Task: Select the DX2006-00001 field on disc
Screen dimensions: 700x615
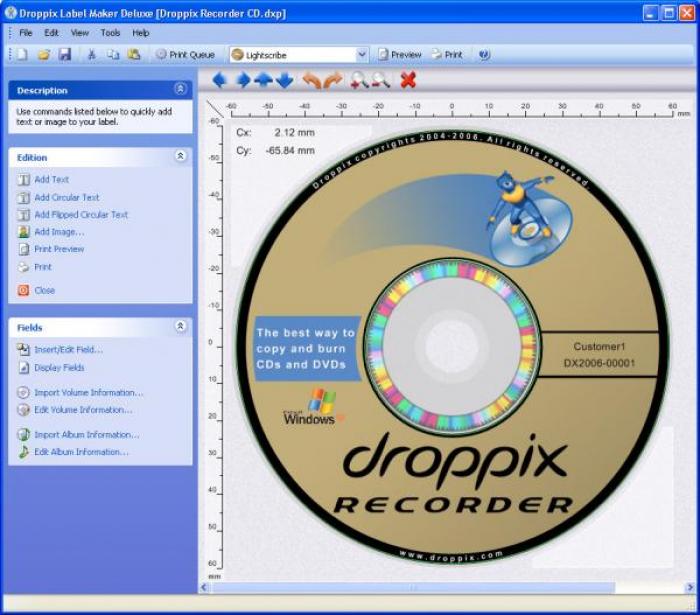Action: point(599,363)
